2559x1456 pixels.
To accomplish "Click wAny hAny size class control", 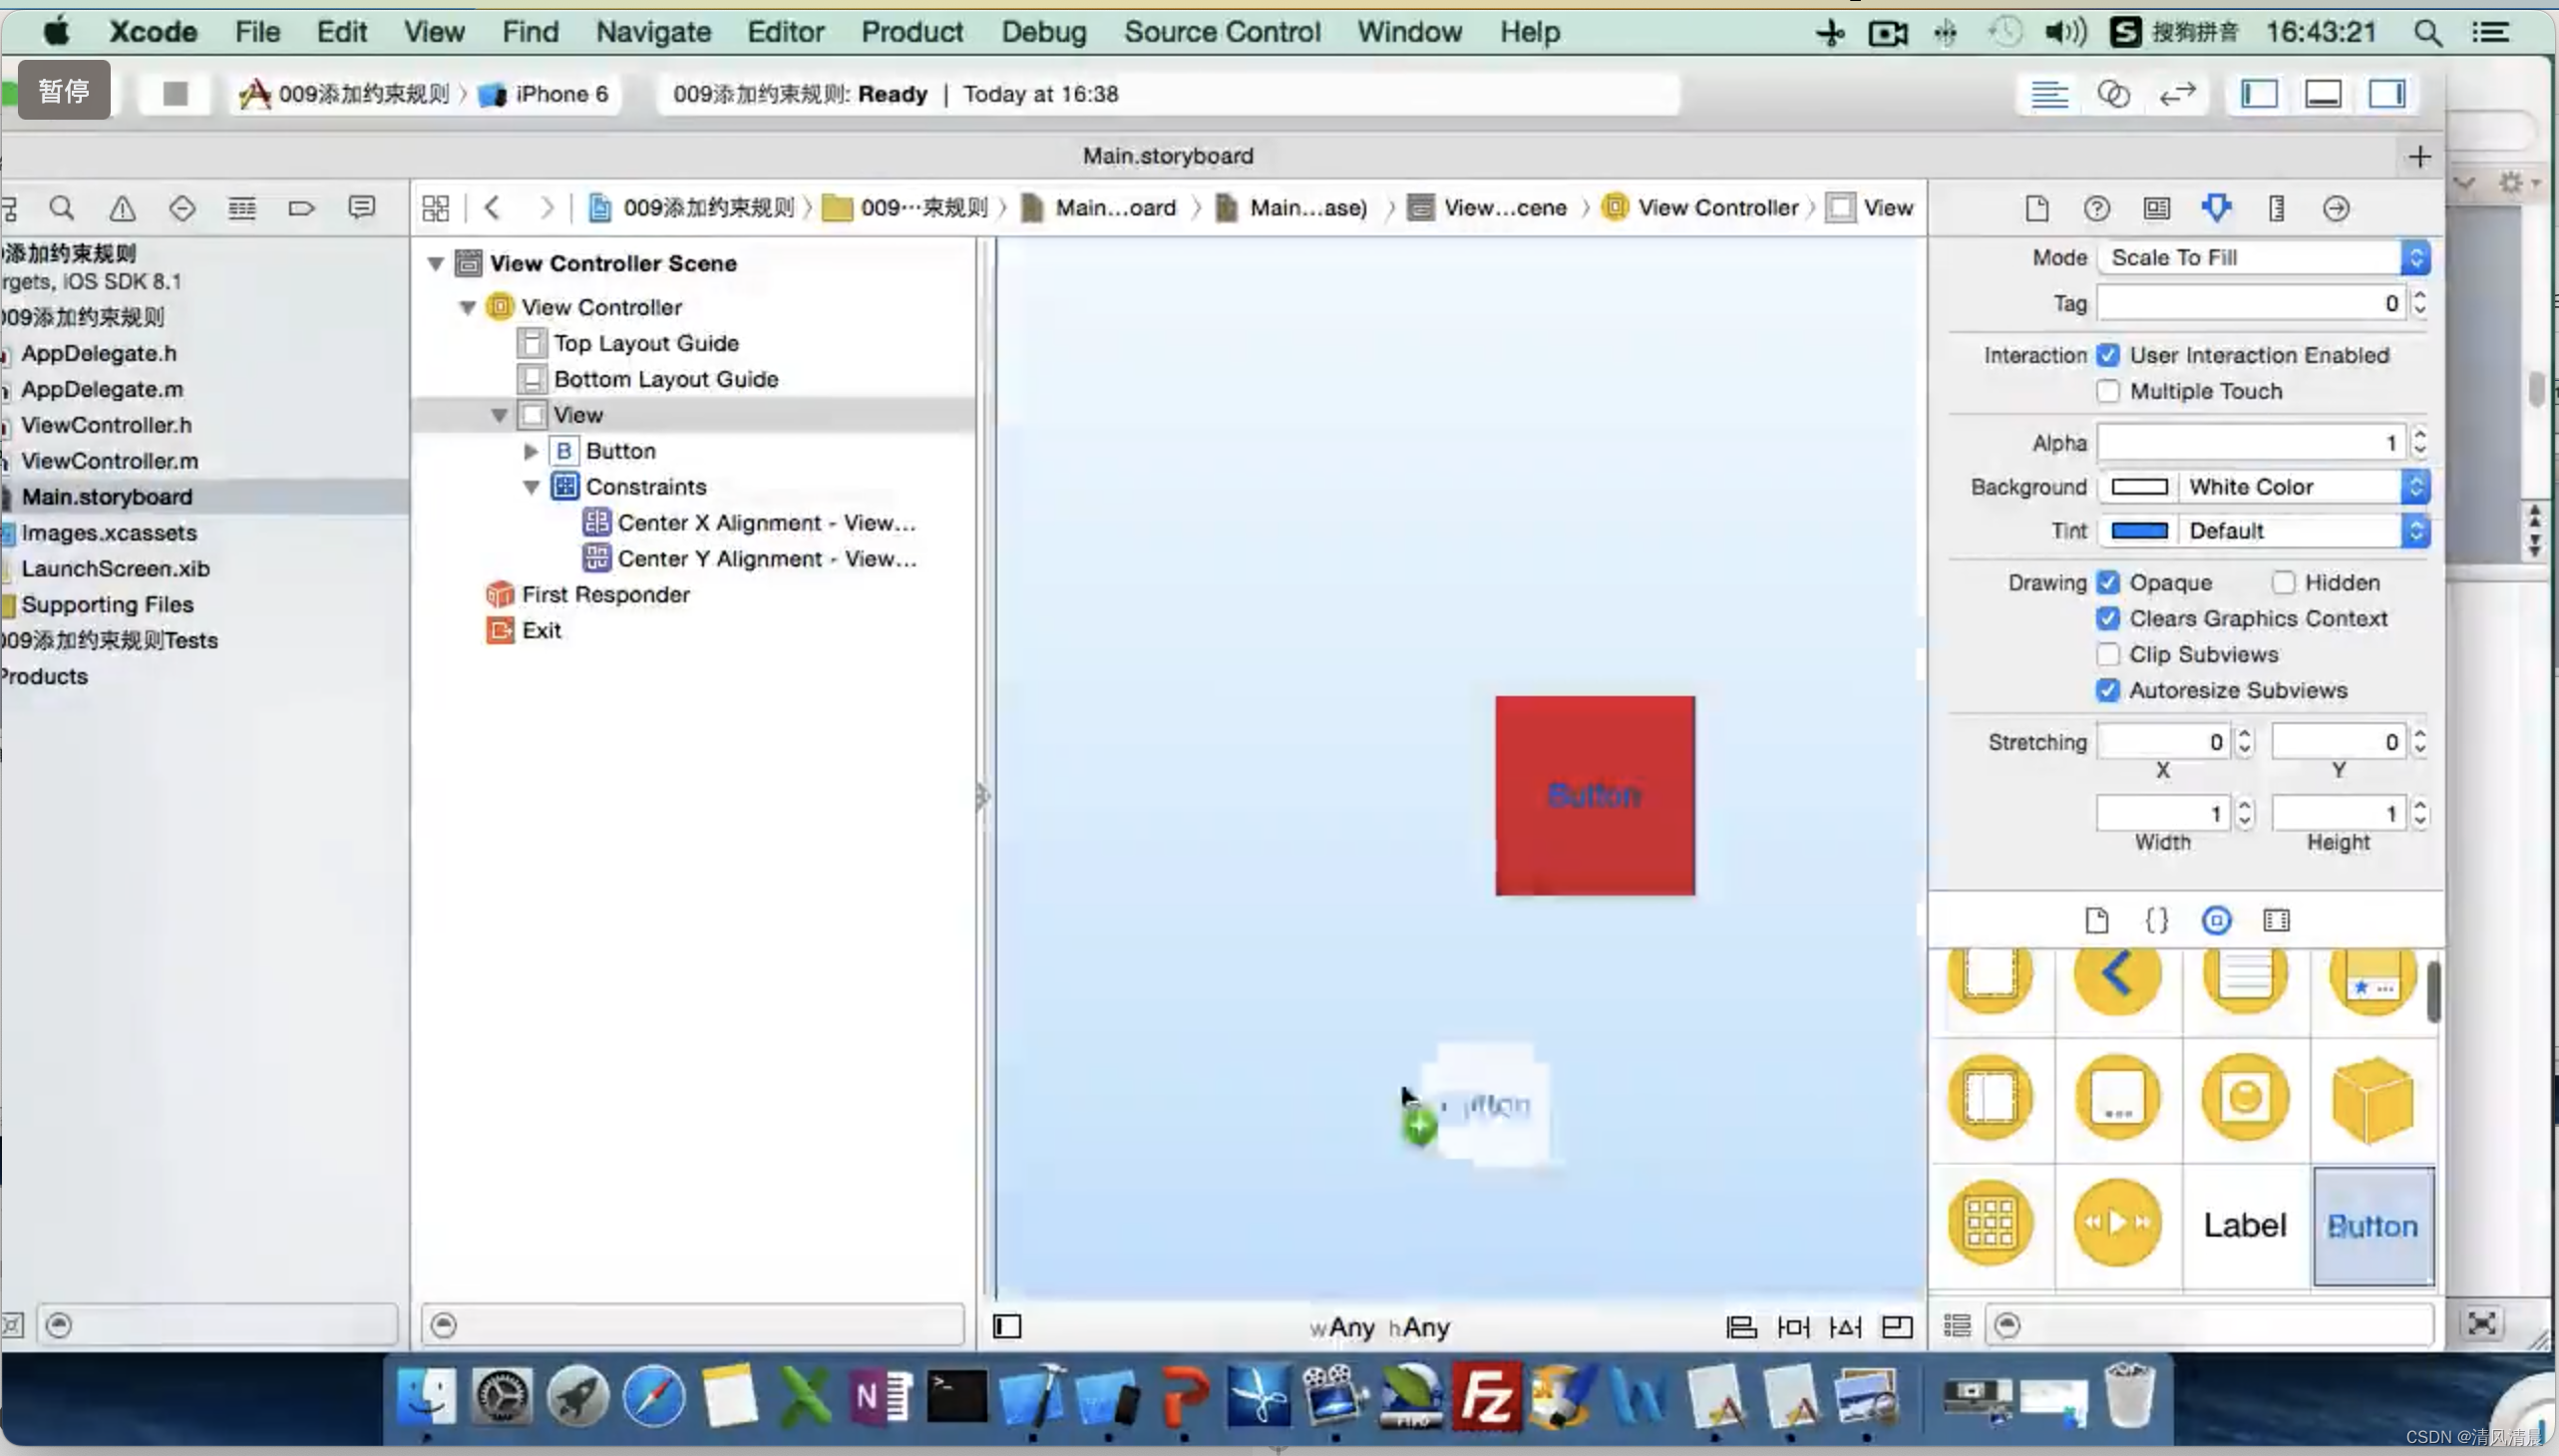I will pyautogui.click(x=1379, y=1327).
